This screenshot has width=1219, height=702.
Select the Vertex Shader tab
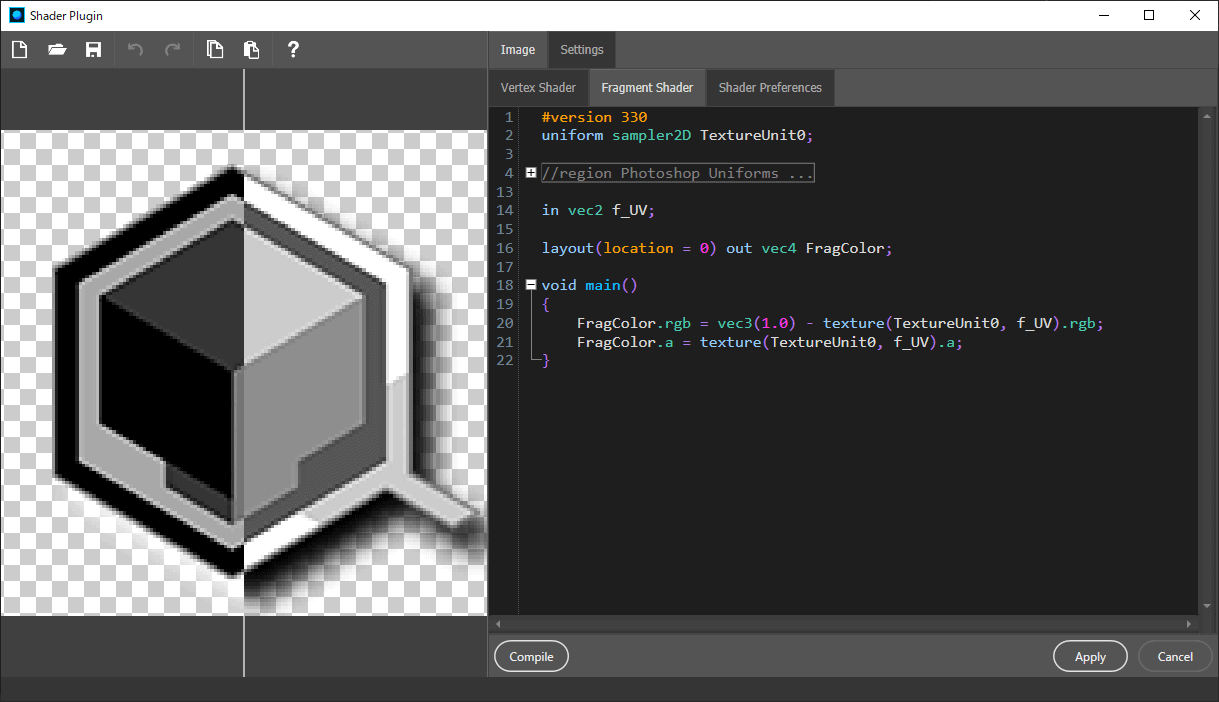tap(538, 88)
